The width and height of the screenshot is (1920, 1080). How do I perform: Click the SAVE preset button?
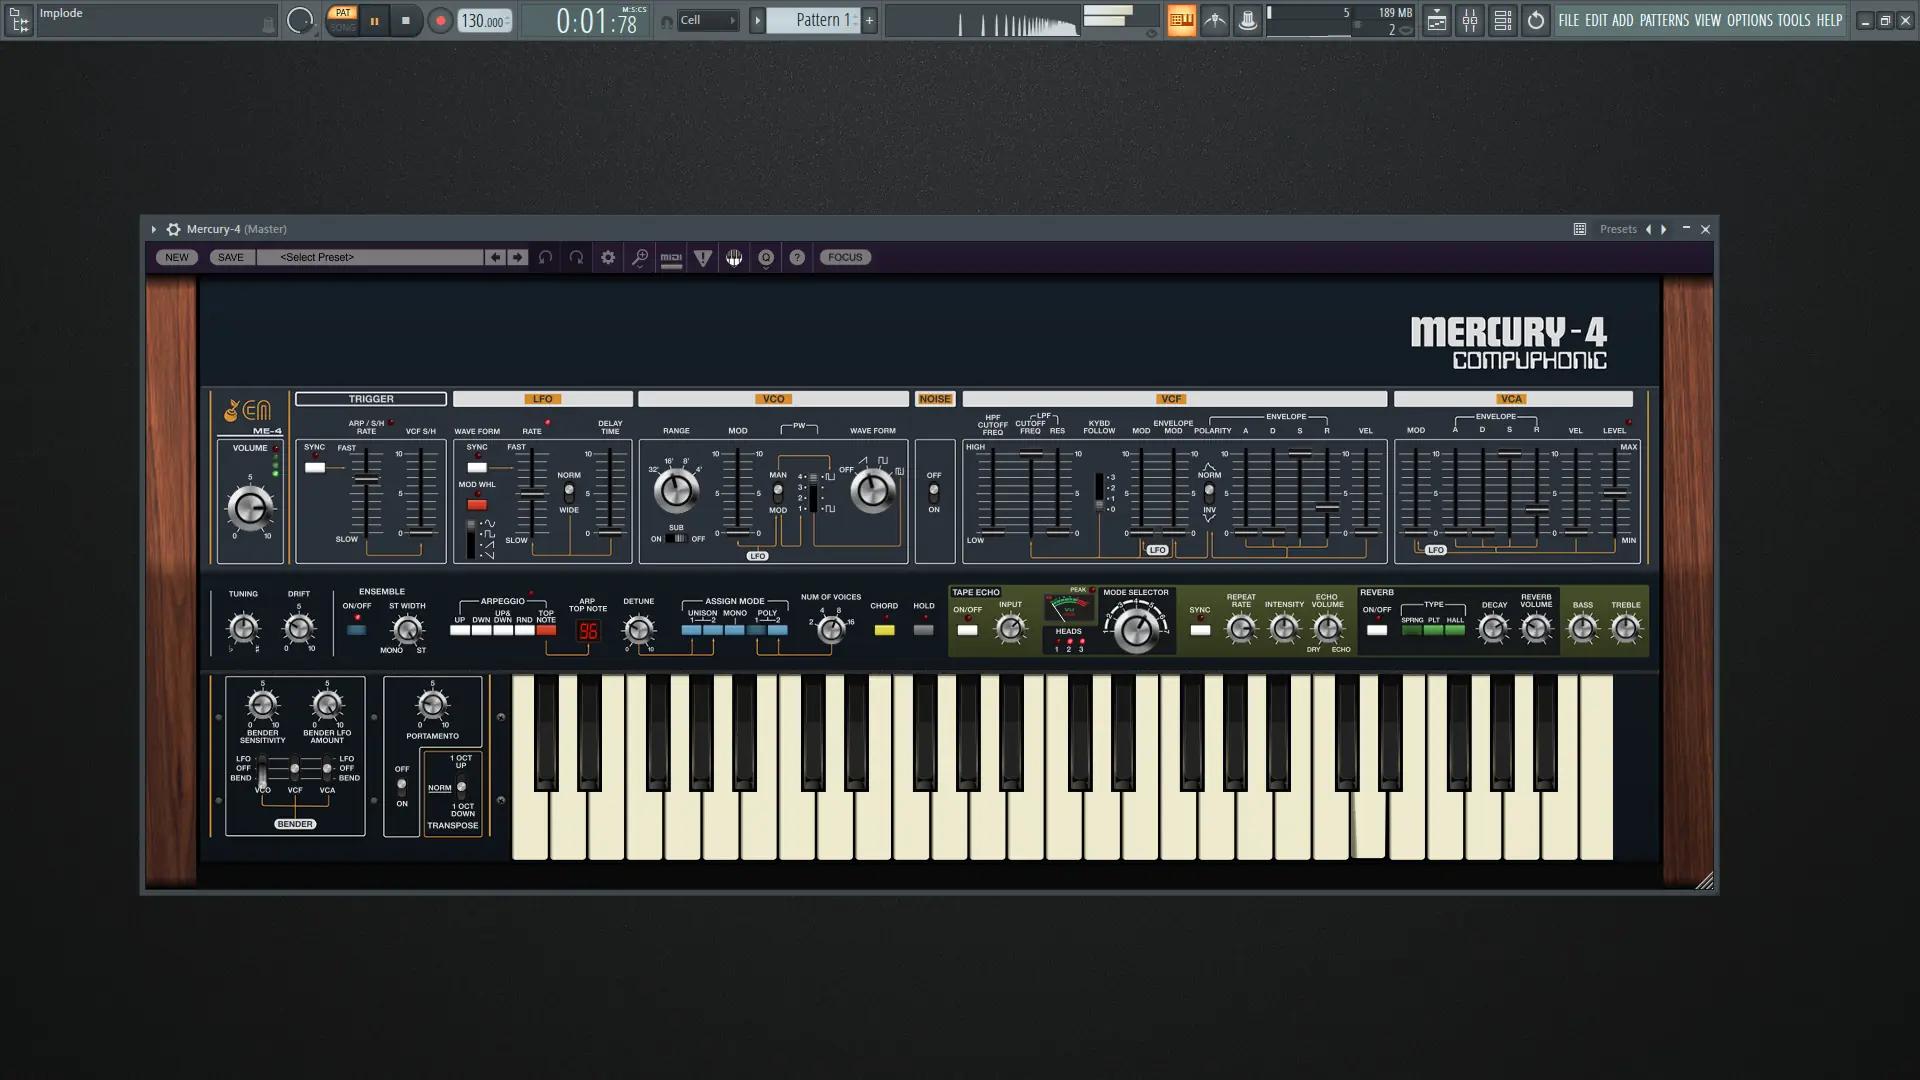pos(230,257)
